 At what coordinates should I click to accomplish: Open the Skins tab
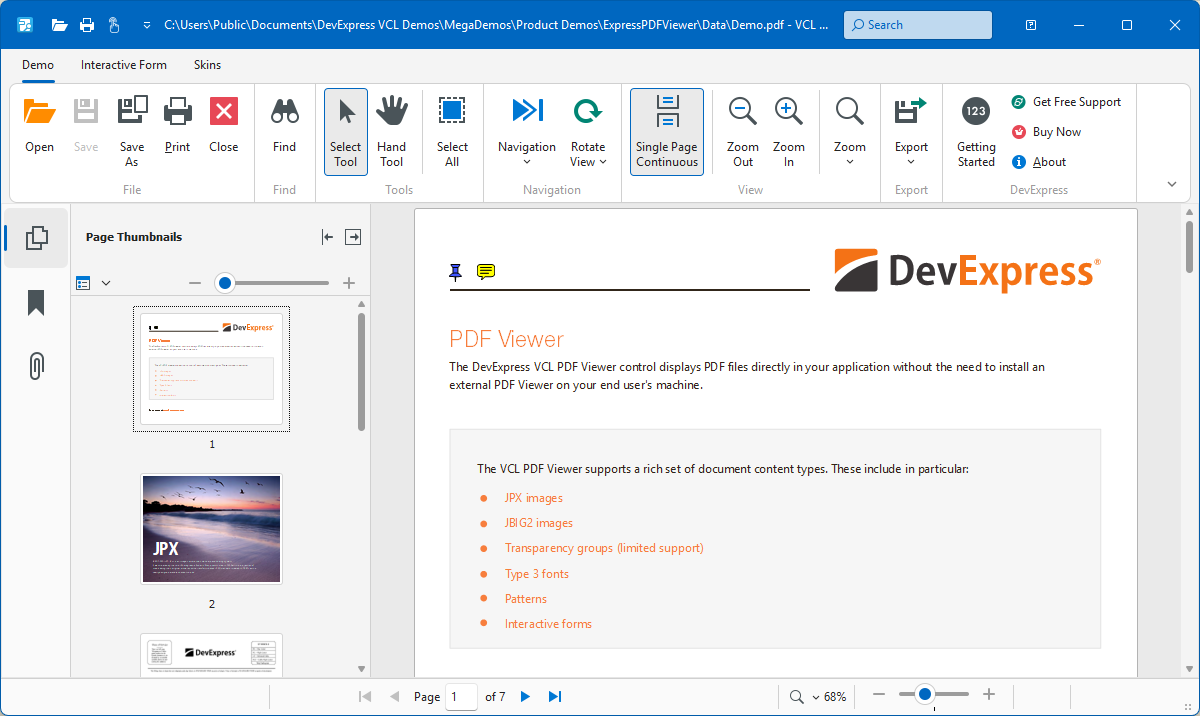pyautogui.click(x=208, y=65)
